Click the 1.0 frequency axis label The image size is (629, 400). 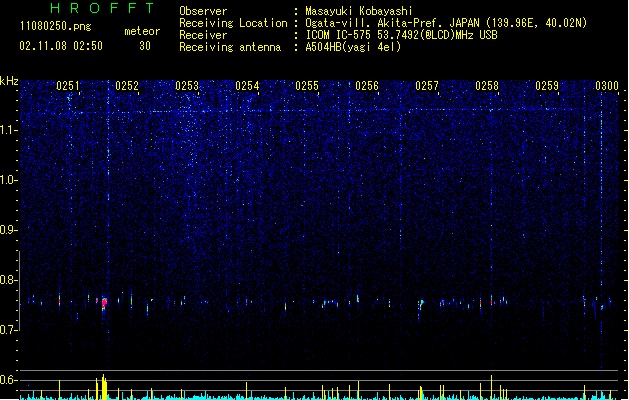point(9,180)
